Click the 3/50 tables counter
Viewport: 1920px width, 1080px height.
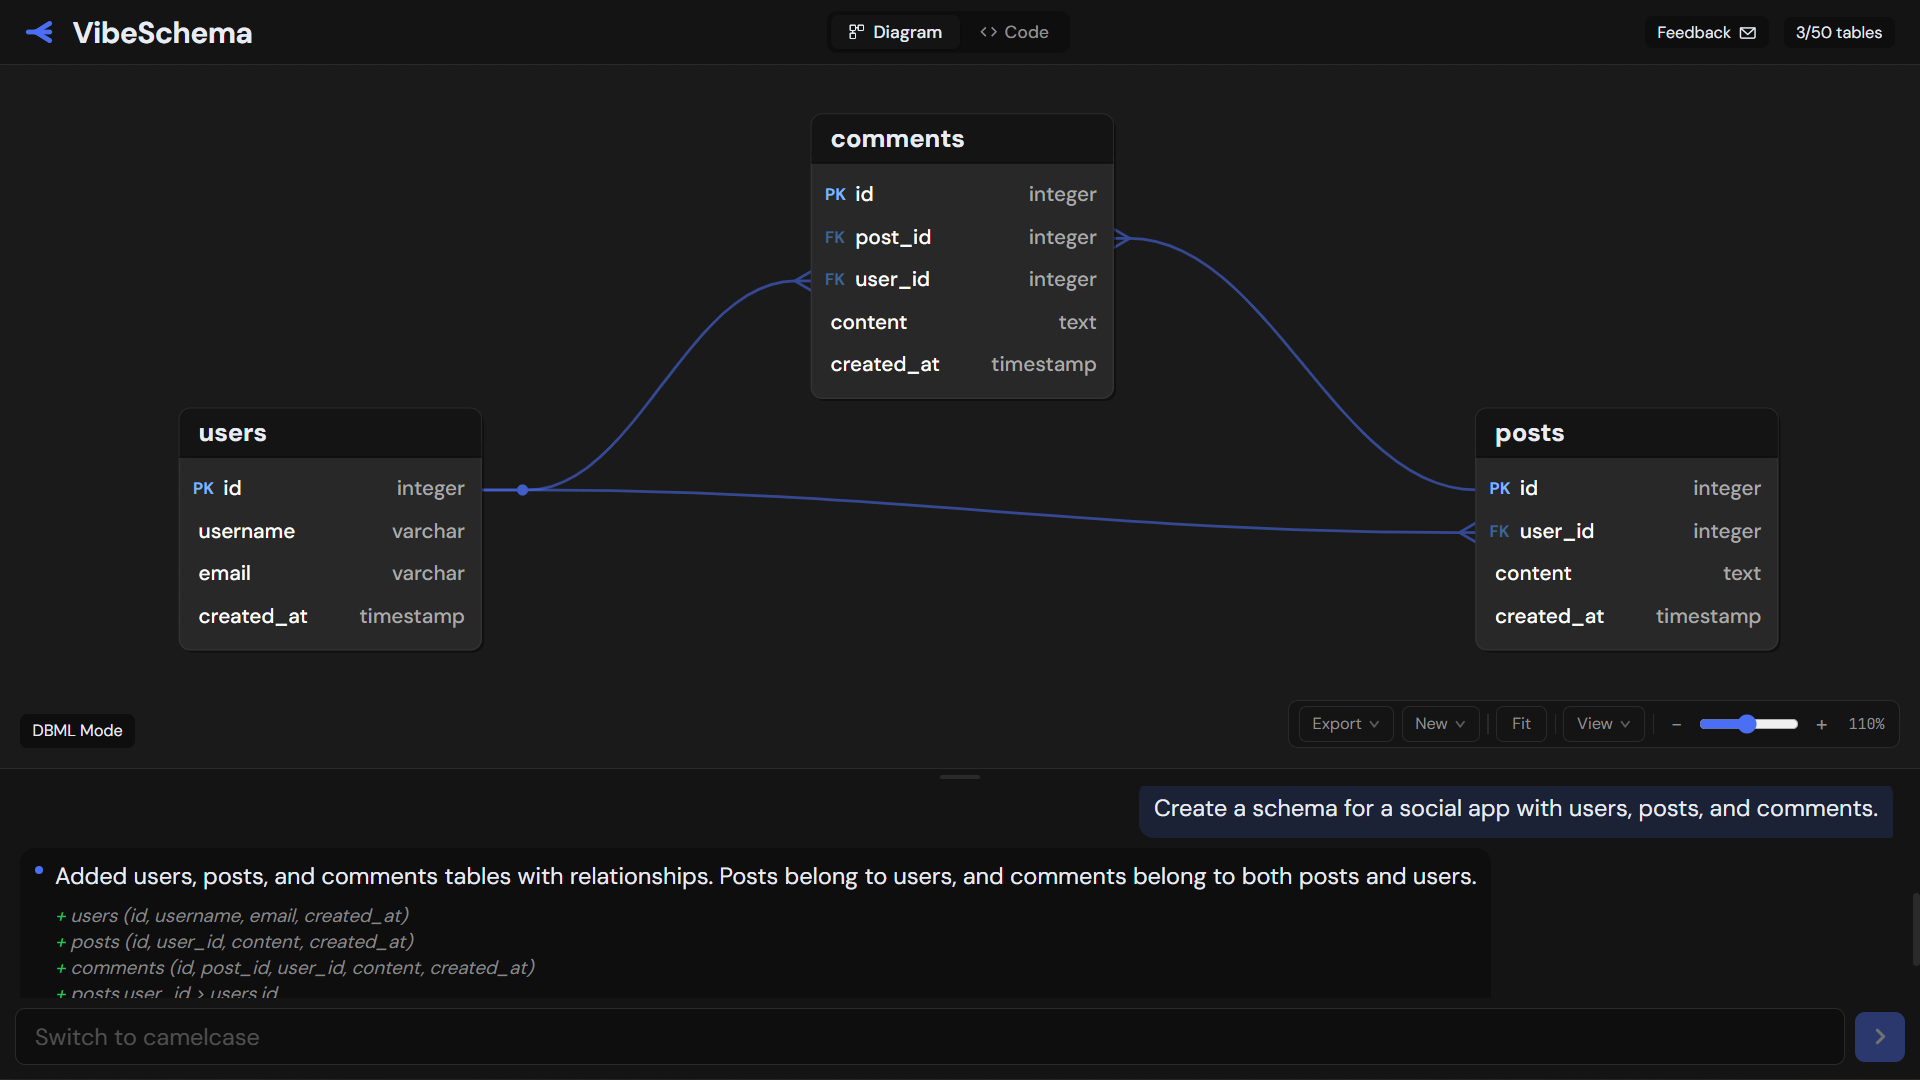(1838, 31)
